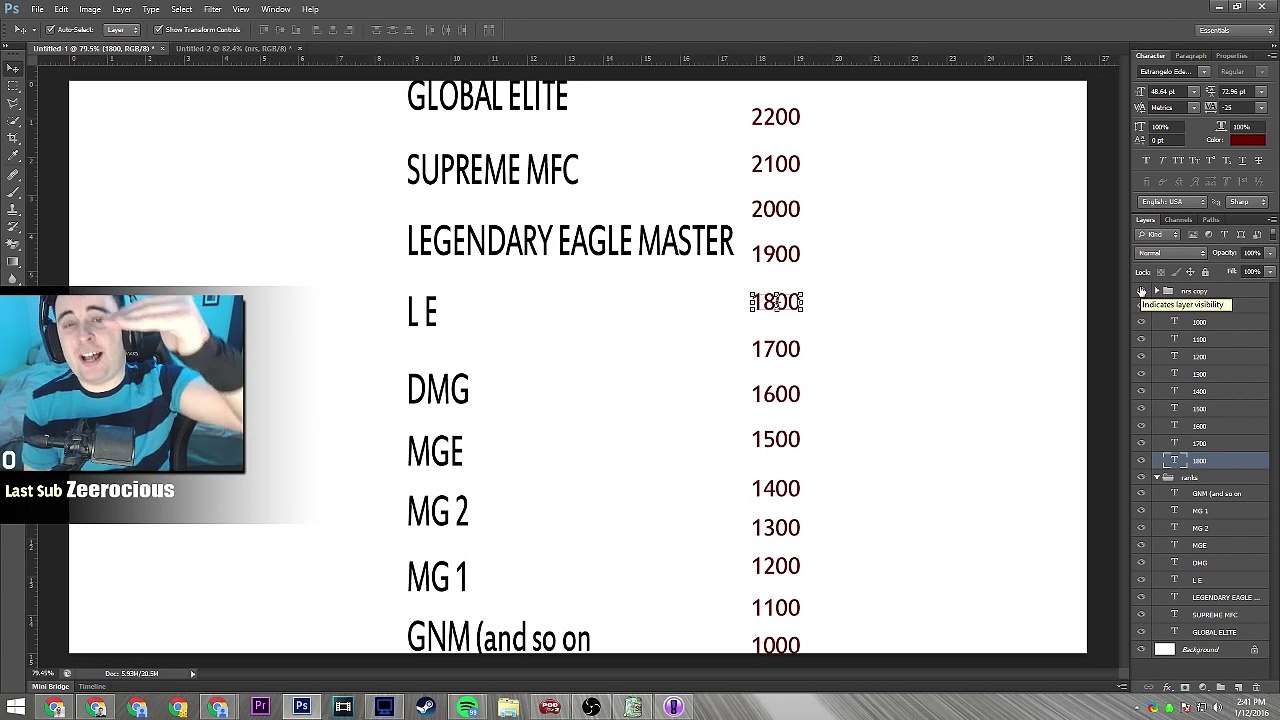
Task: Hide the 1800 text layer
Action: point(1141,460)
